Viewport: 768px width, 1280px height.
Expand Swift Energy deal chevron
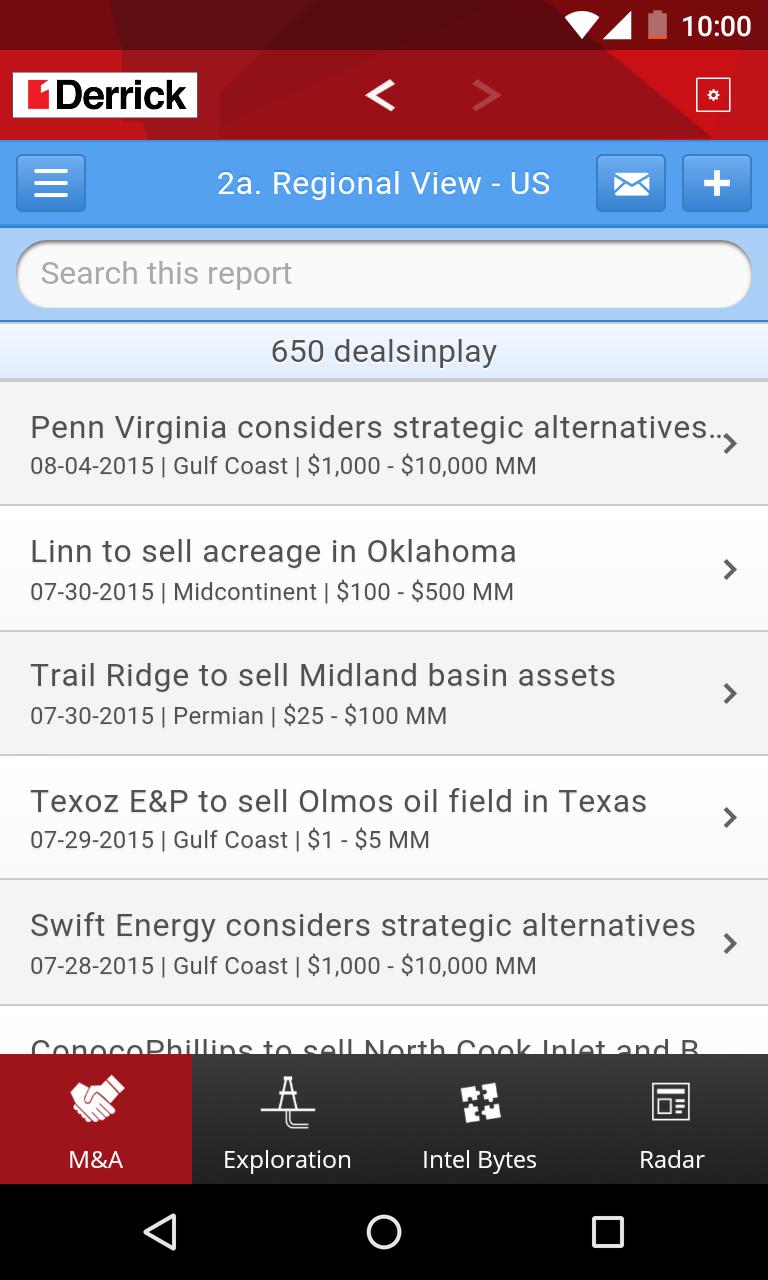coord(730,943)
